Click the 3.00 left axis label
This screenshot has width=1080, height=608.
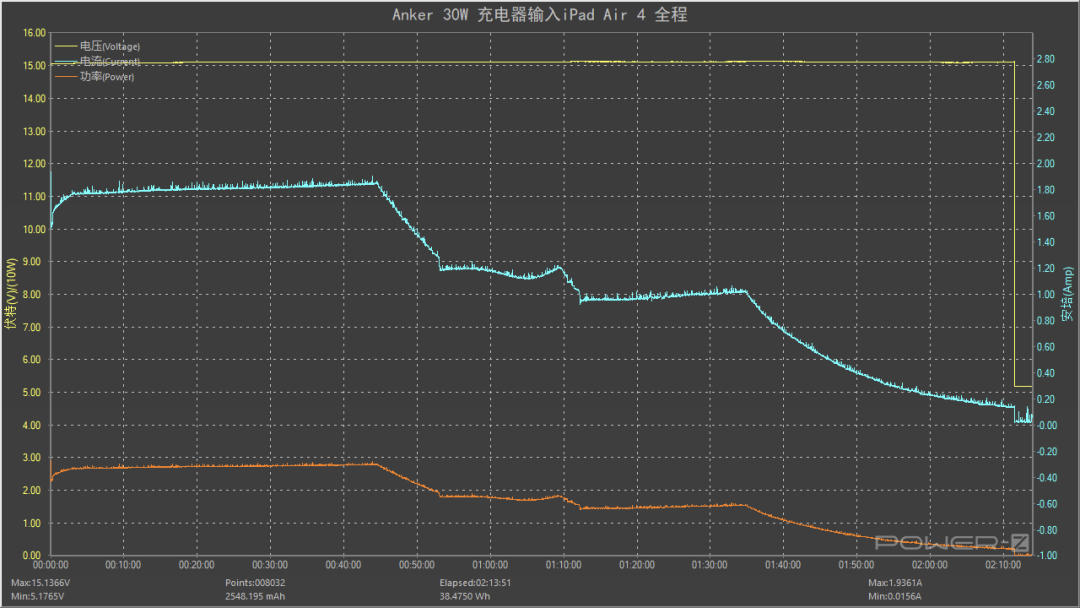click(x=34, y=458)
